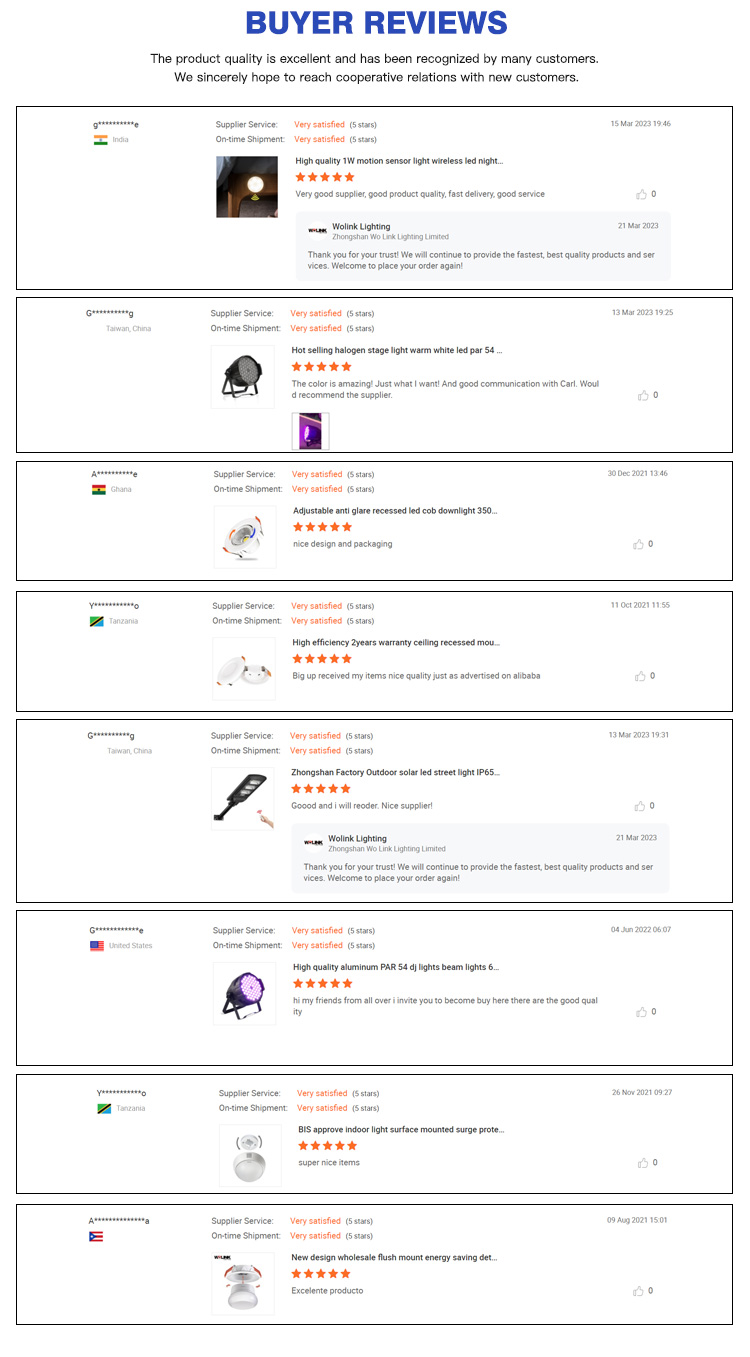Viewport: 750px width, 1357px height.
Task: Open the halogen stage light product thumbnail
Action: coord(242,377)
